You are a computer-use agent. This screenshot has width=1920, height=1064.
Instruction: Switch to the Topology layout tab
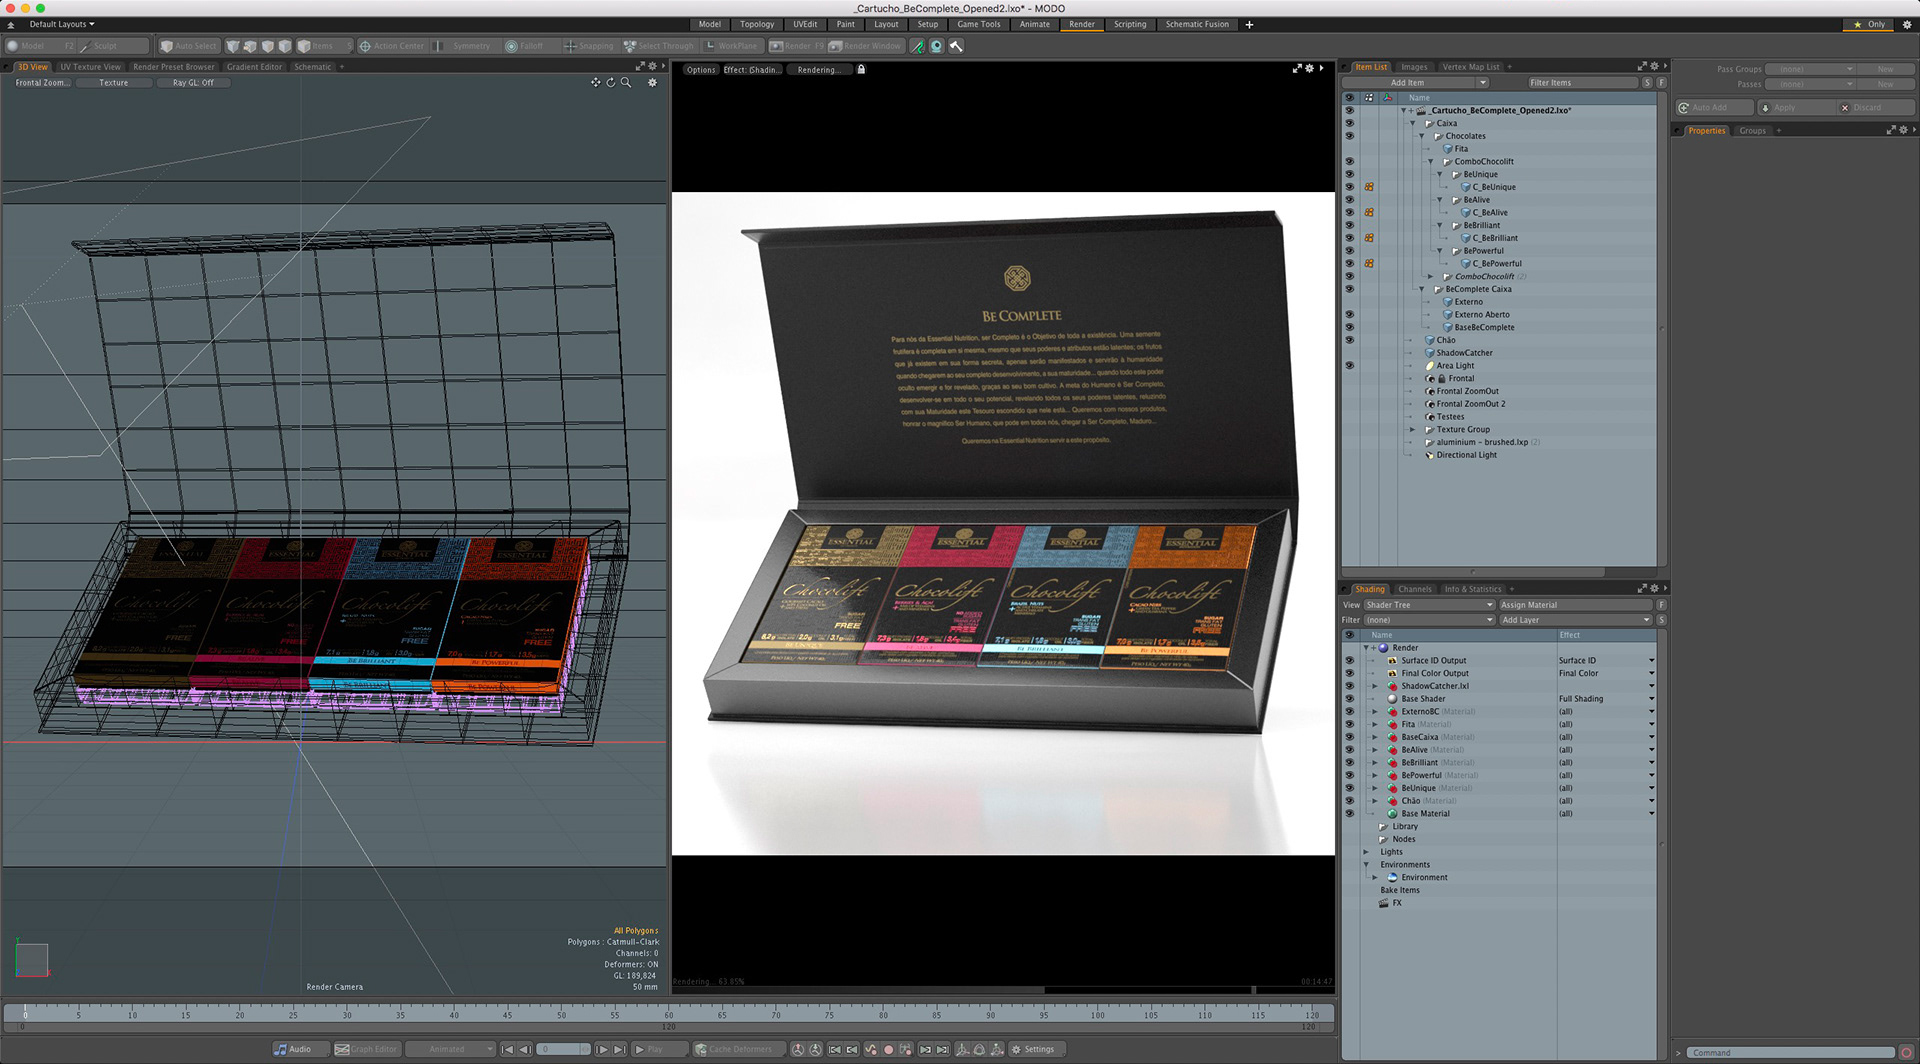coord(757,25)
